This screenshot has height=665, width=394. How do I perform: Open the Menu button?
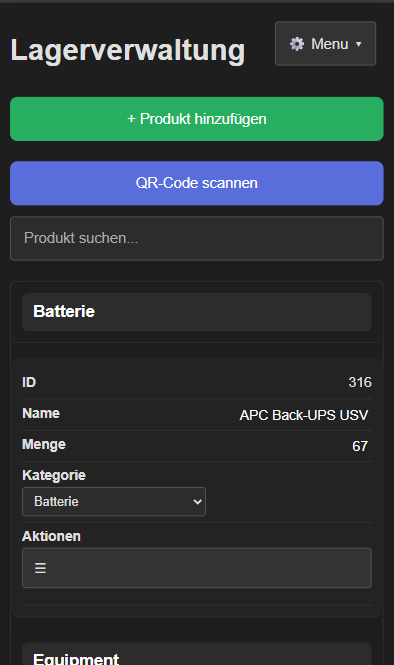(325, 44)
